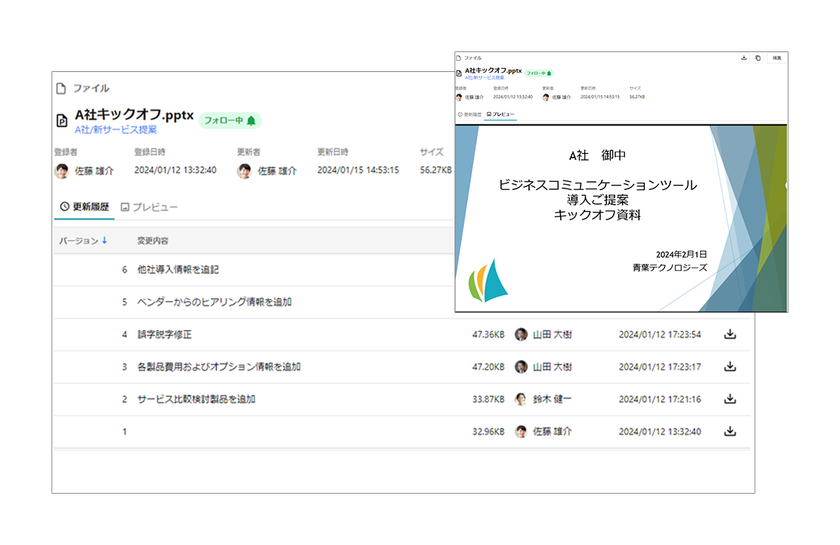
Task: Click the copy icon in preview window header
Action: click(x=758, y=58)
